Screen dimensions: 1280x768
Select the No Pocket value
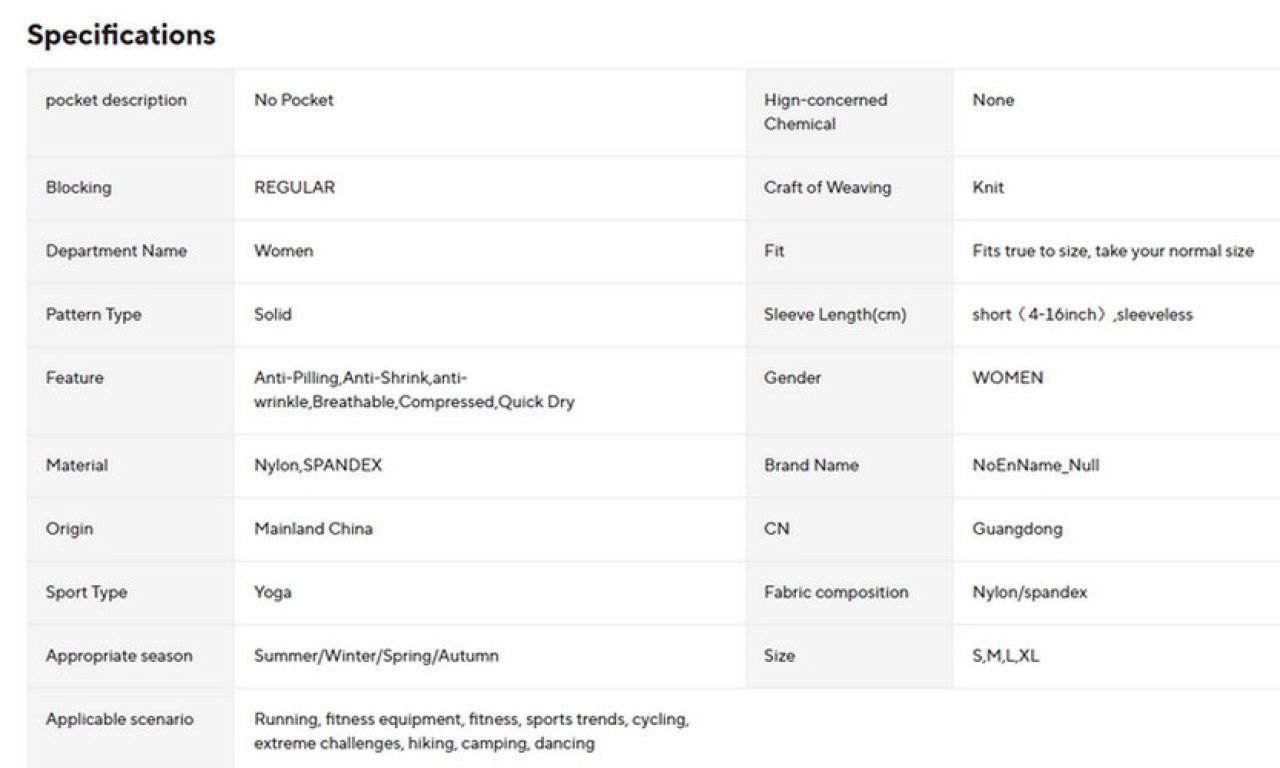pos(294,100)
